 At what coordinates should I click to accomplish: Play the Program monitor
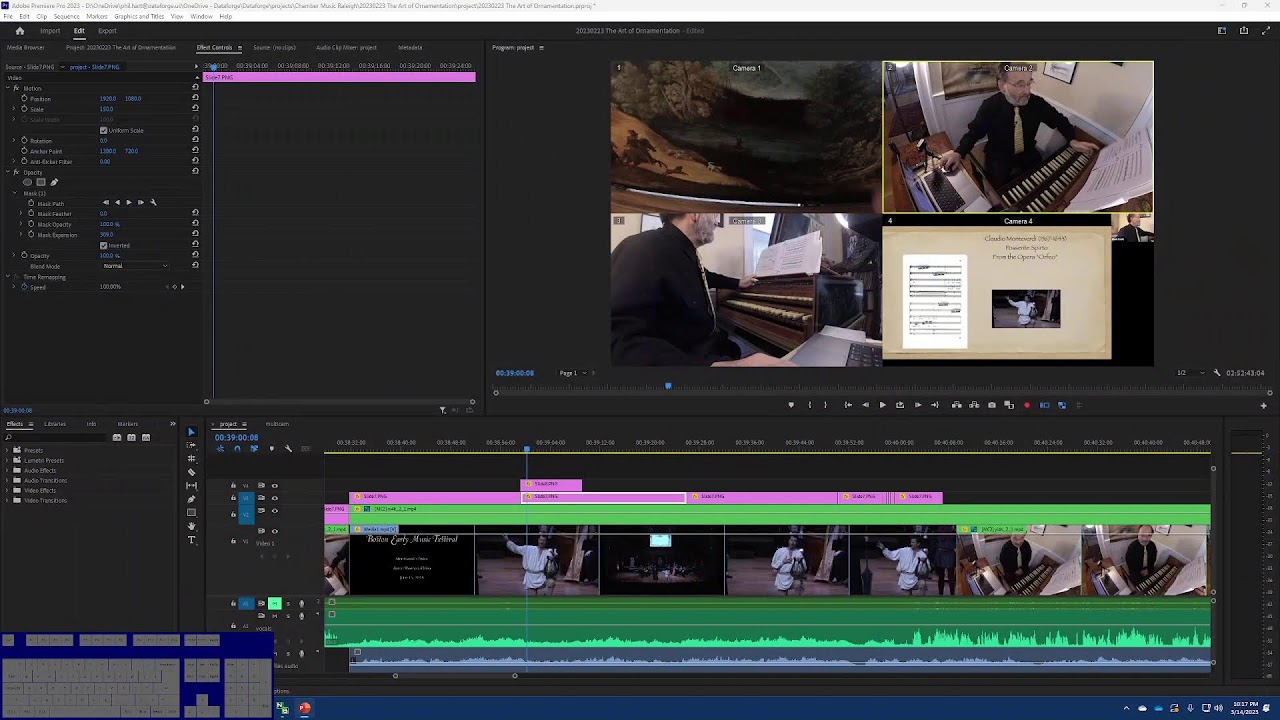[x=882, y=405]
